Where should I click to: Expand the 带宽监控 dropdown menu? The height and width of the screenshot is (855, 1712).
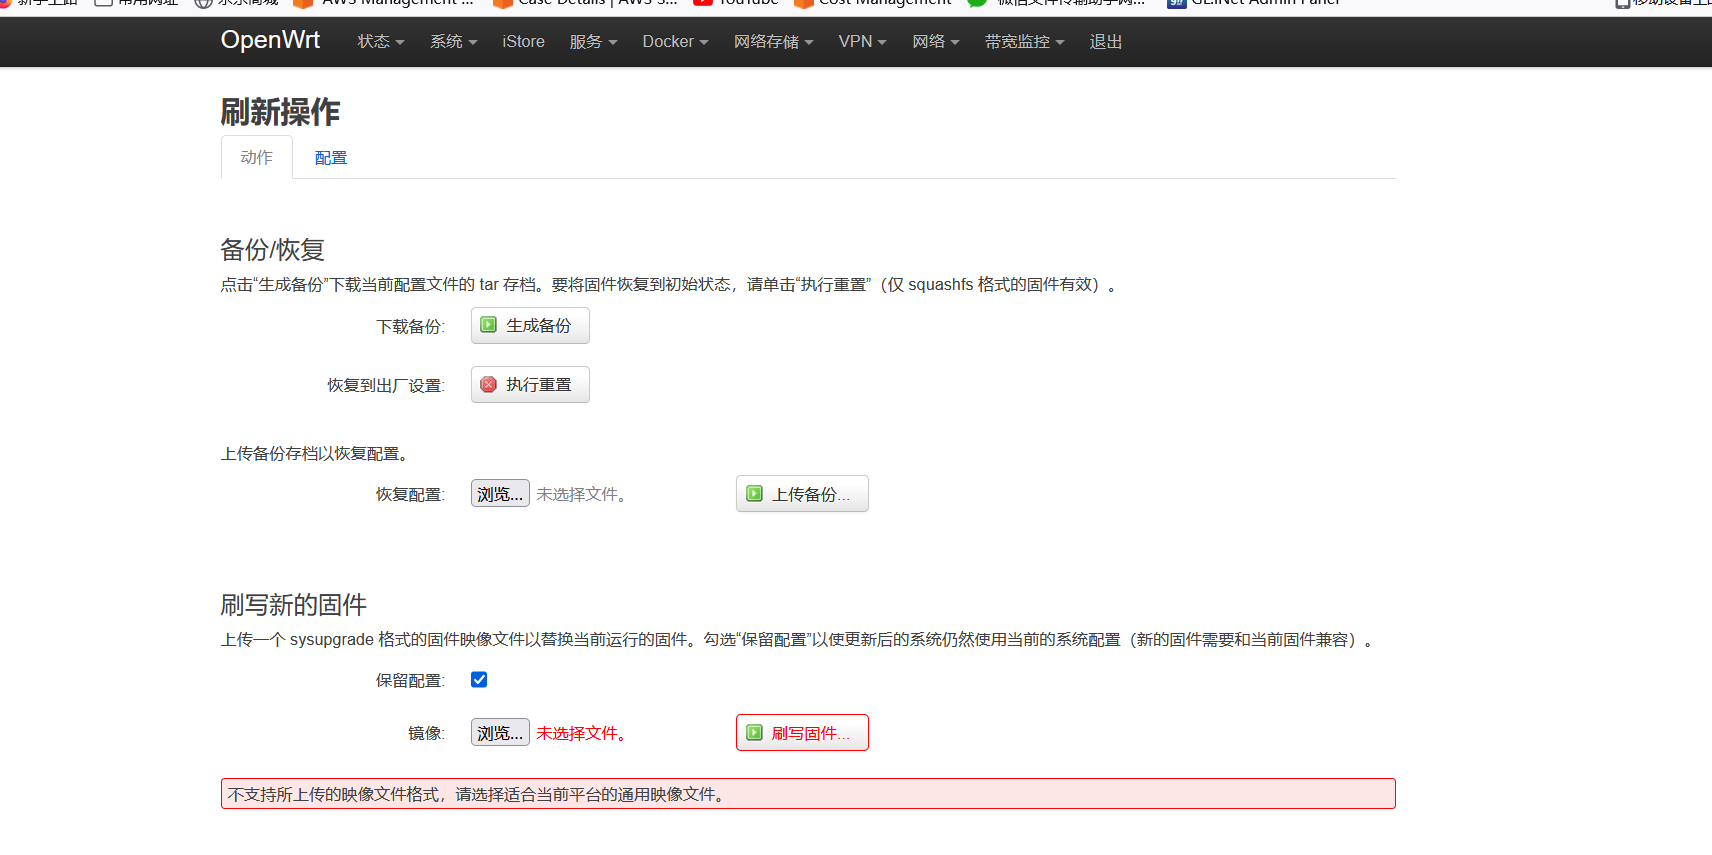click(1024, 42)
